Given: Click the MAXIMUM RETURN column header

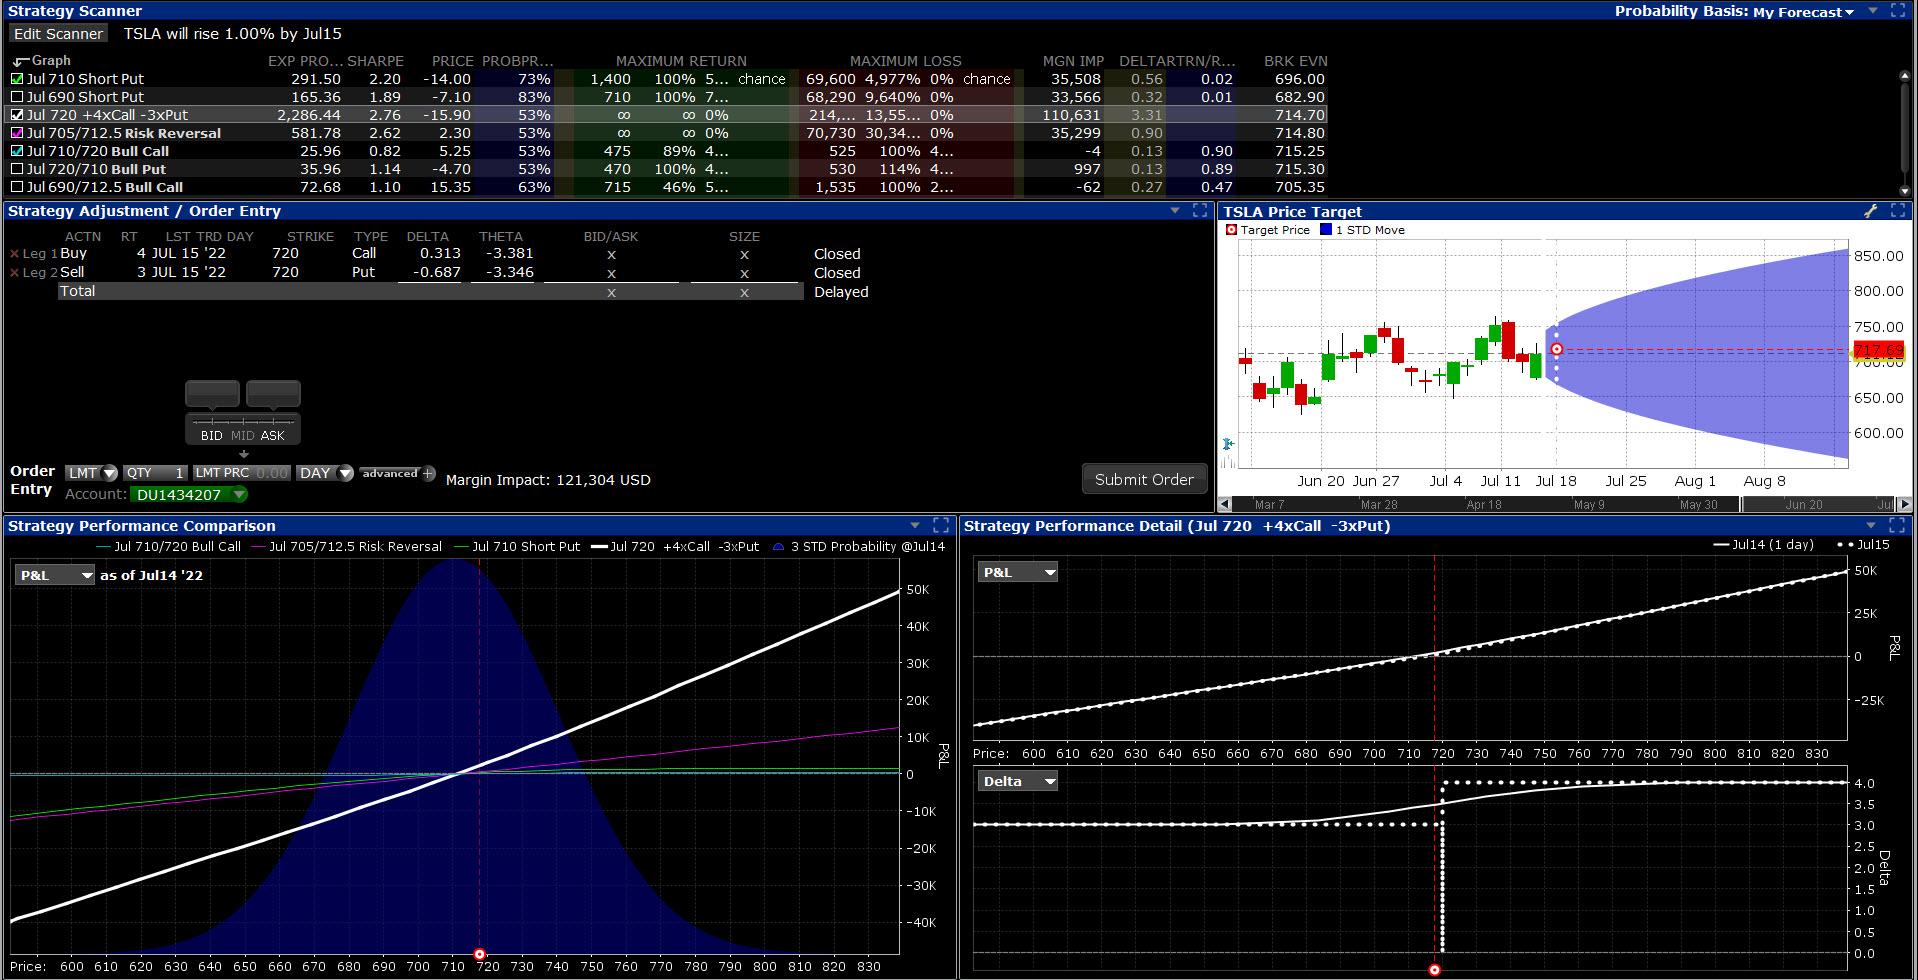Looking at the screenshot, I should coord(681,61).
